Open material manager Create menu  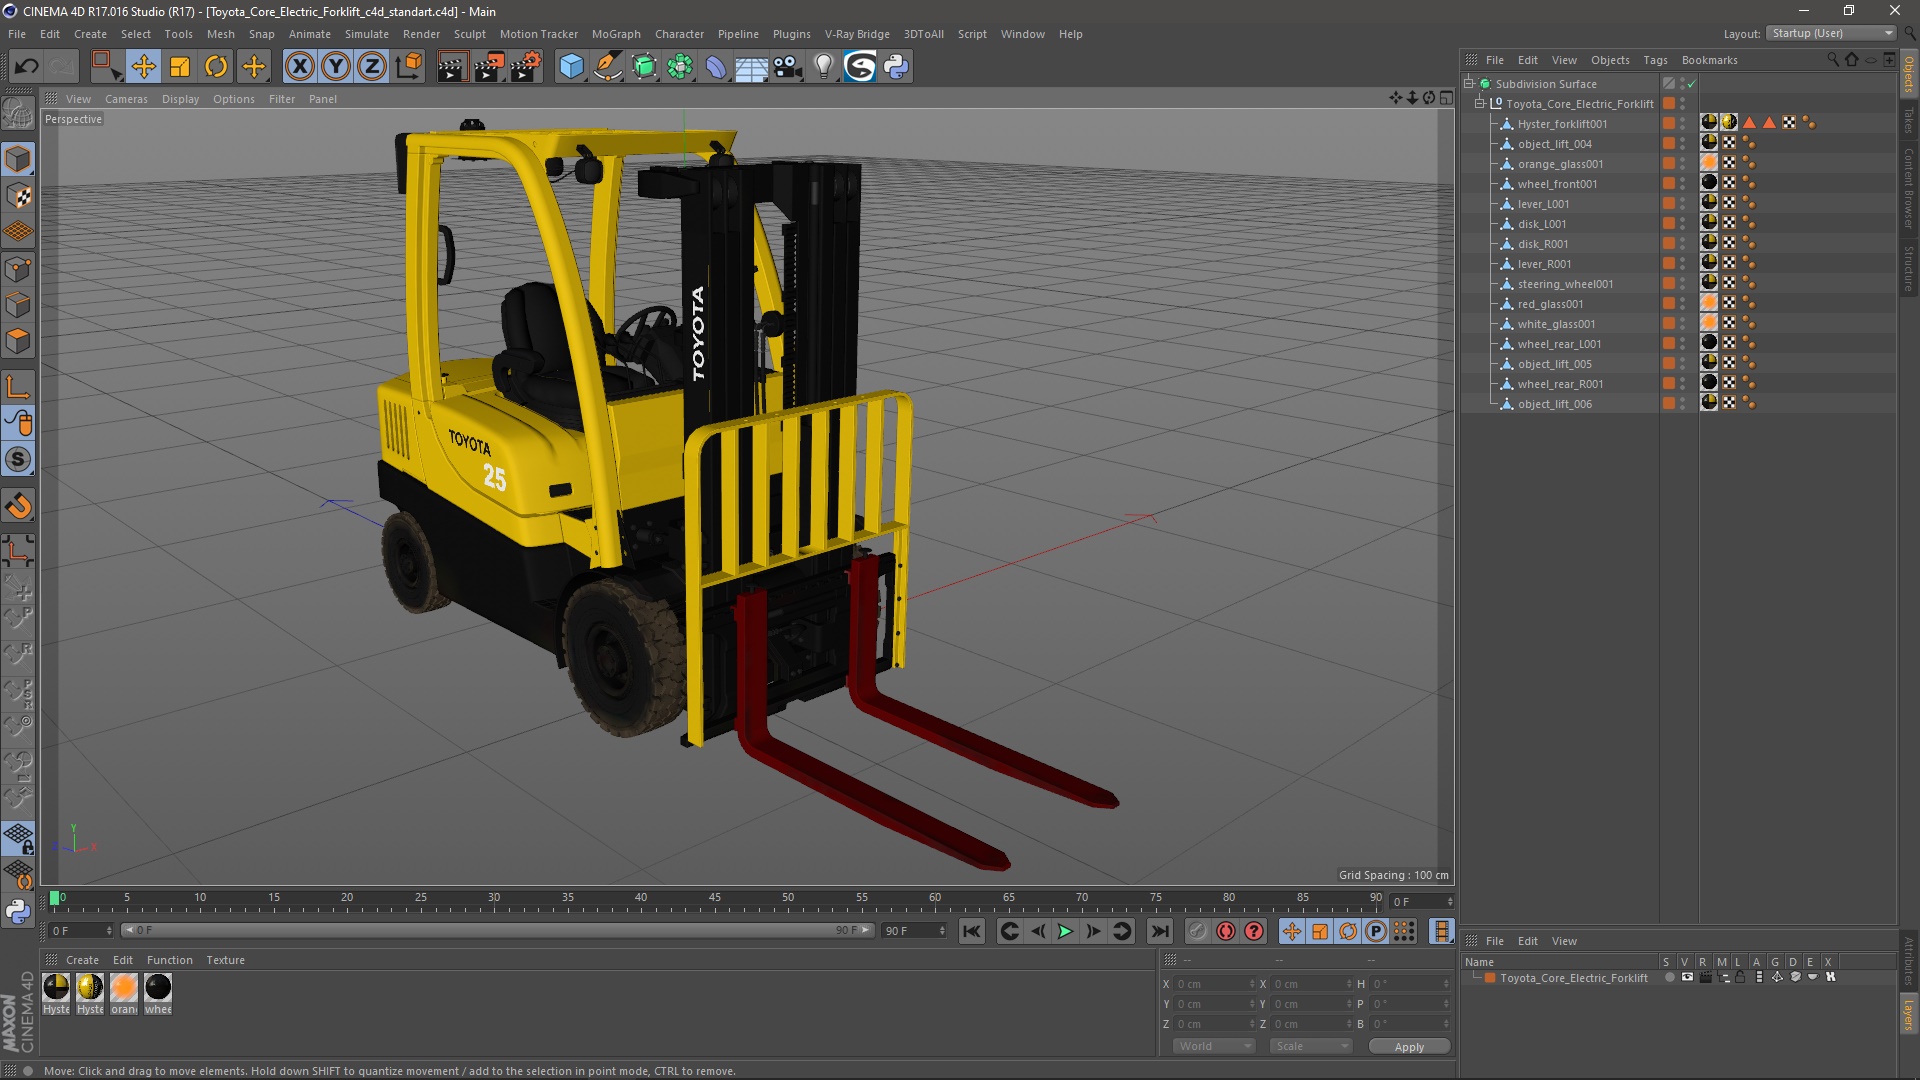82,960
